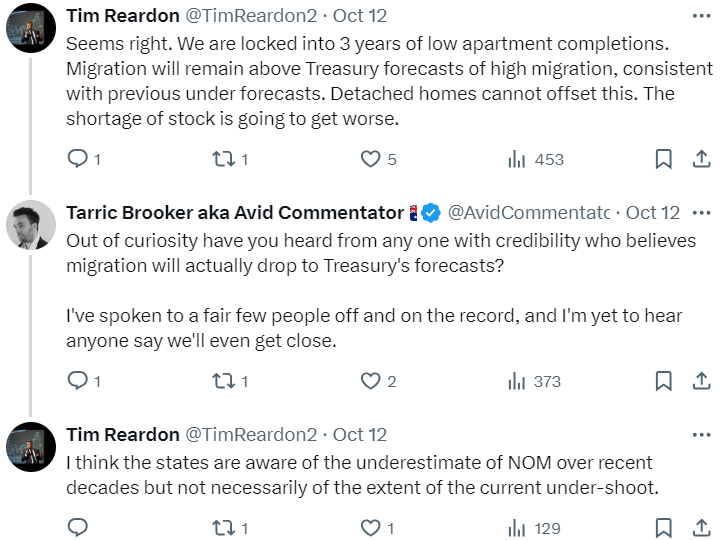View analytics showing 373 views
726x540 pixels.
518,381
